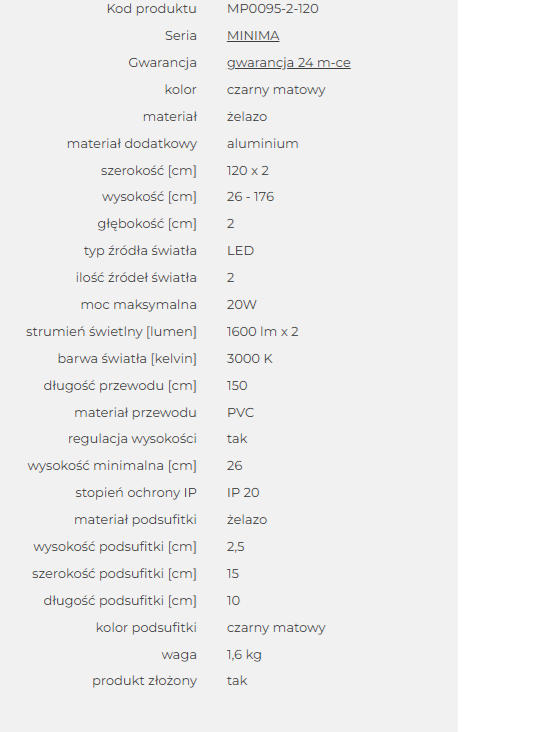Image resolution: width=552 pixels, height=732 pixels.
Task: Click the 1600 lm x 2 value
Action: click(x=262, y=332)
